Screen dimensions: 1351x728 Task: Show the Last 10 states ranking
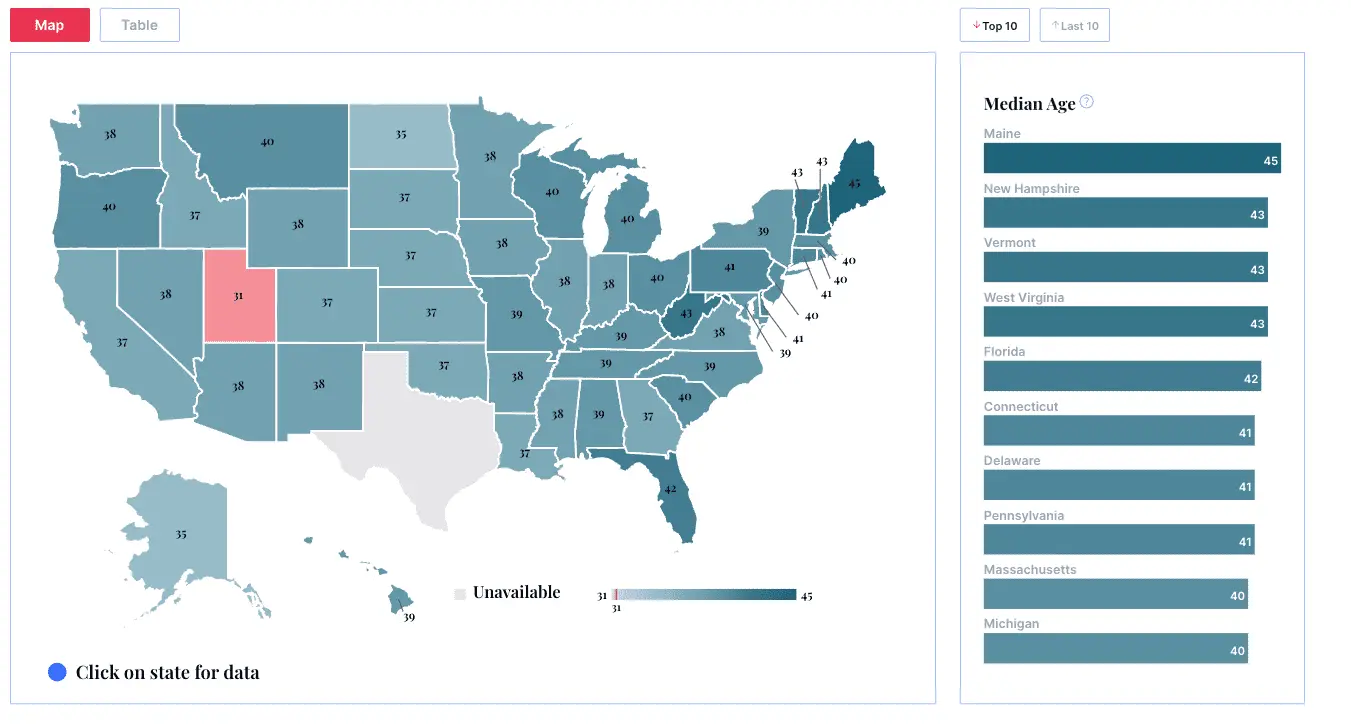click(x=1074, y=26)
